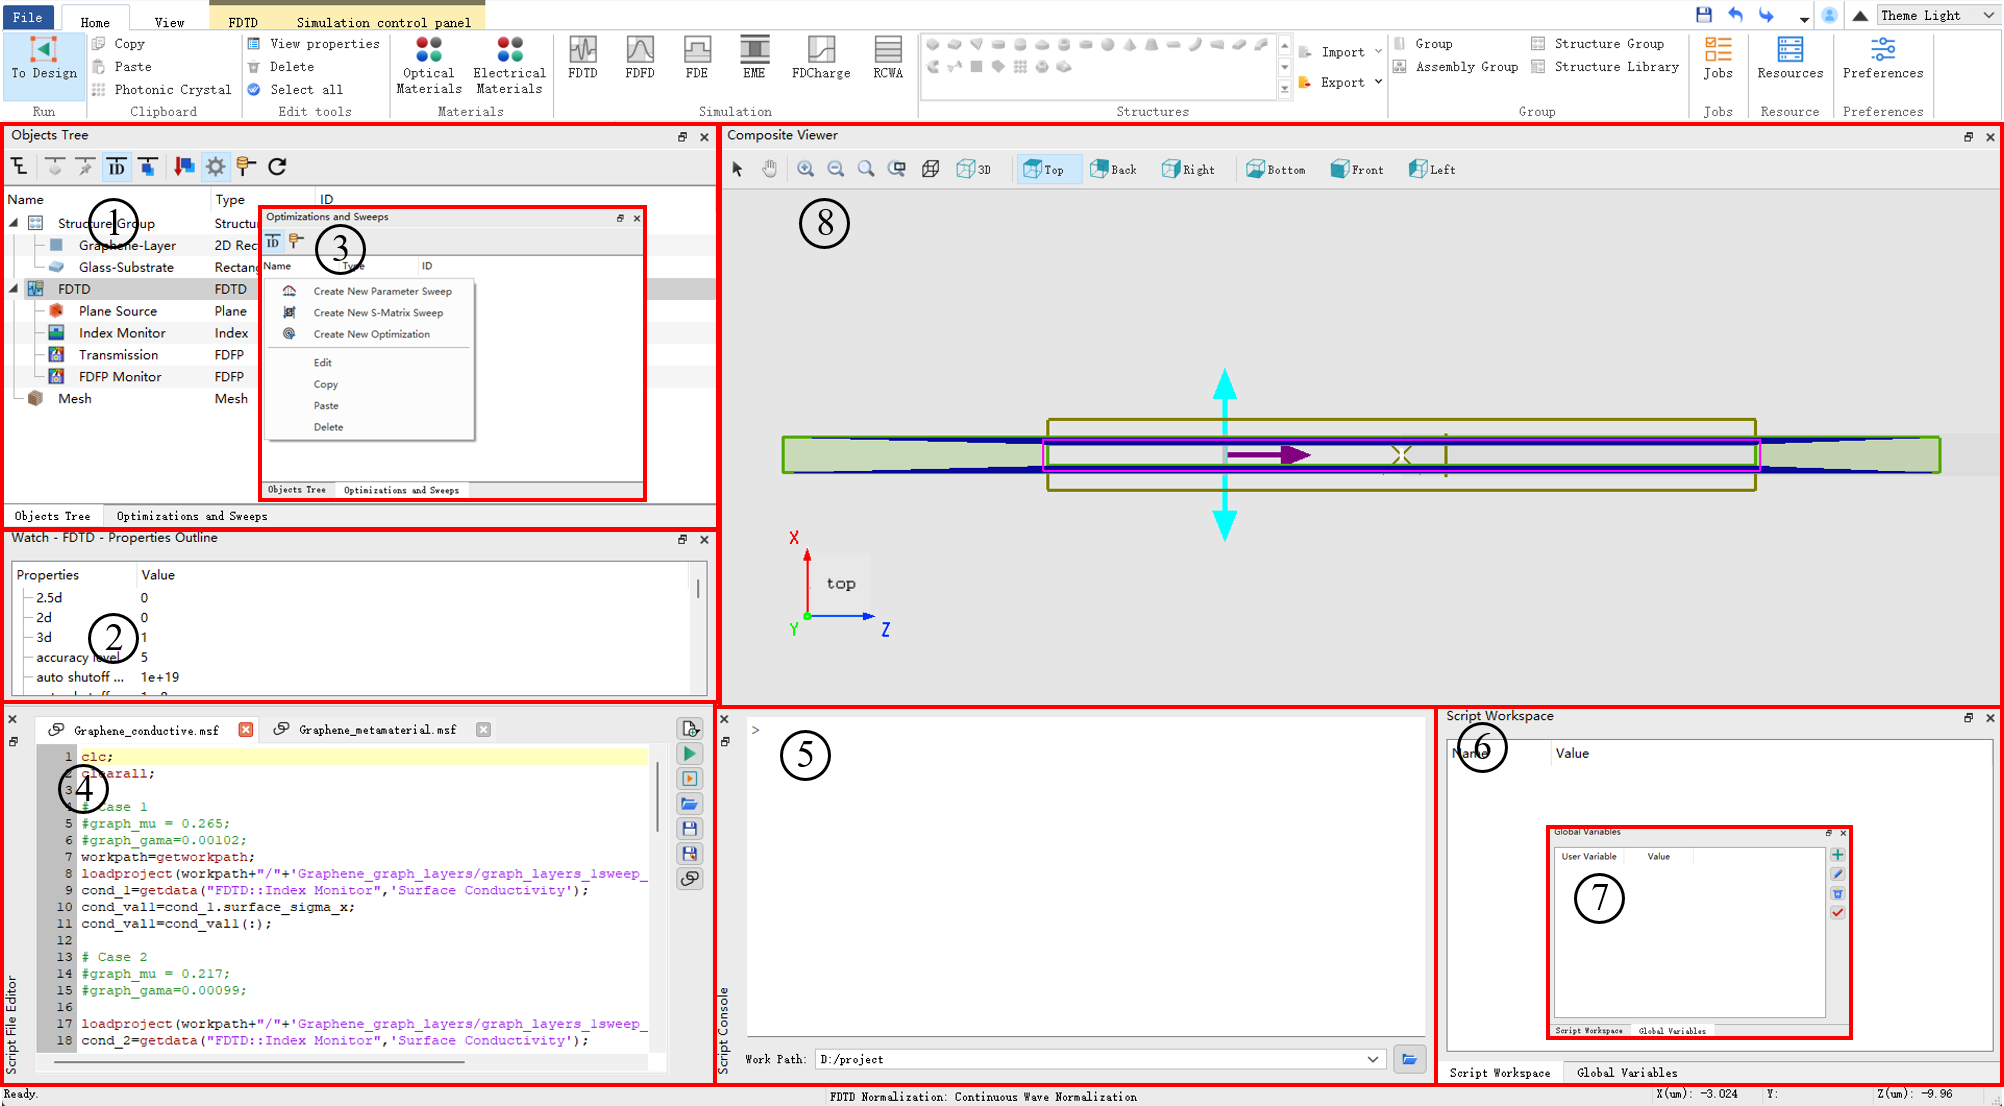Select the pan hand tool in Composite Viewer
The height and width of the screenshot is (1106, 2004).
click(x=769, y=169)
